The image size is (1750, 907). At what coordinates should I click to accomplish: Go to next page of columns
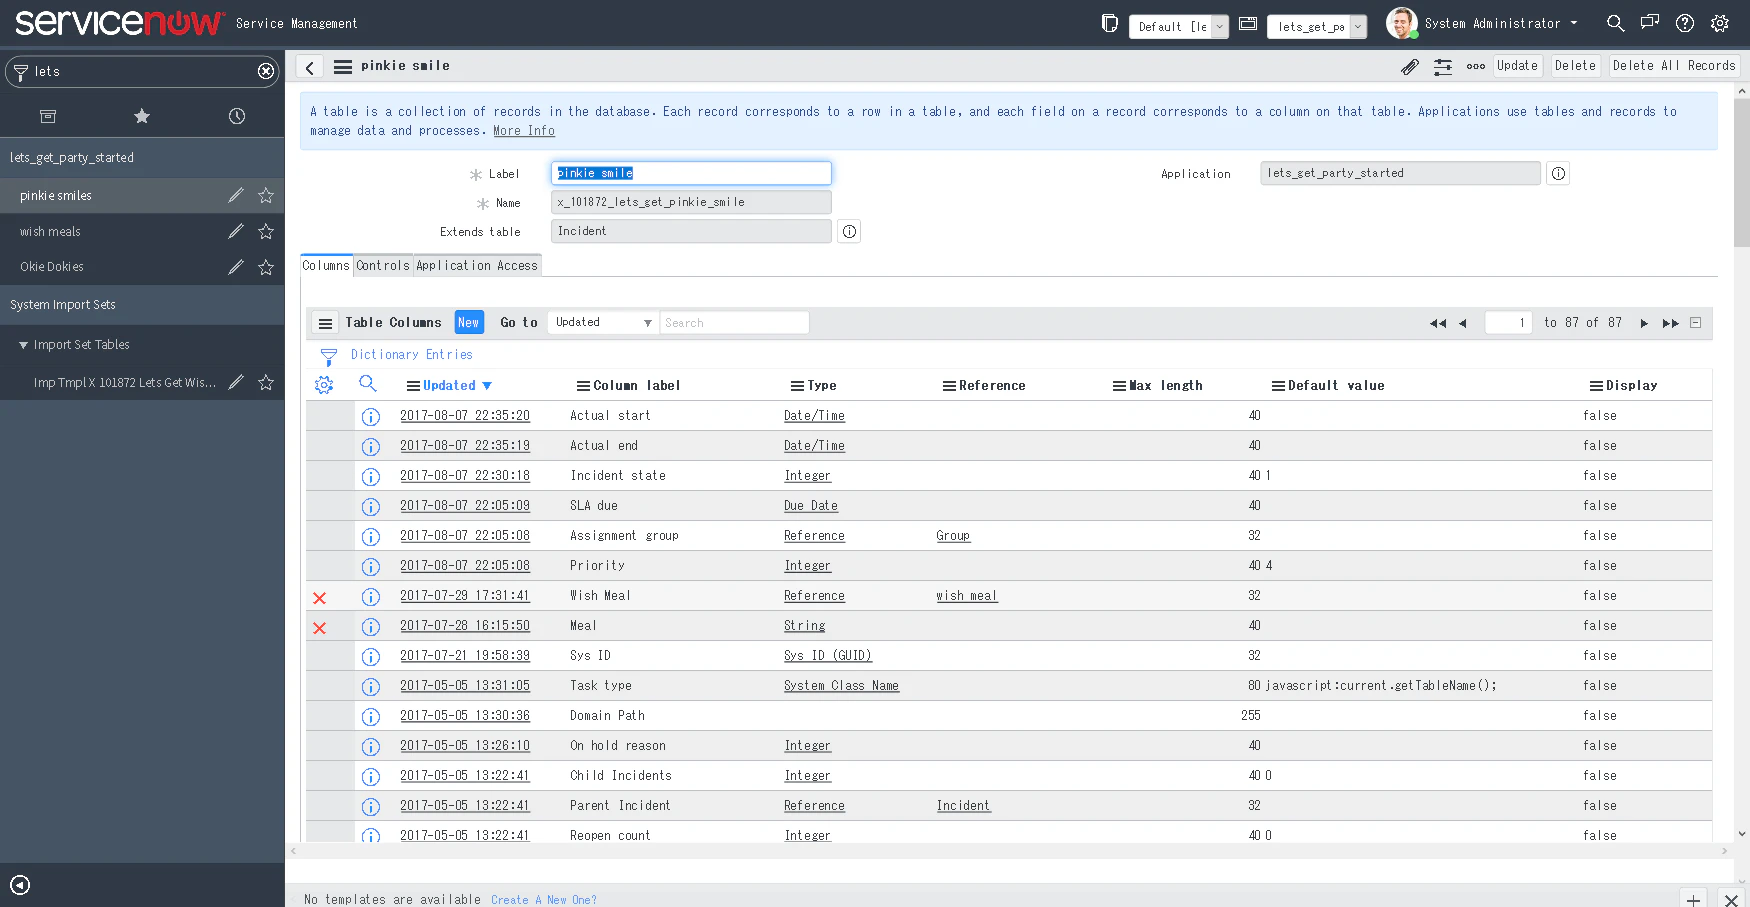pos(1644,323)
